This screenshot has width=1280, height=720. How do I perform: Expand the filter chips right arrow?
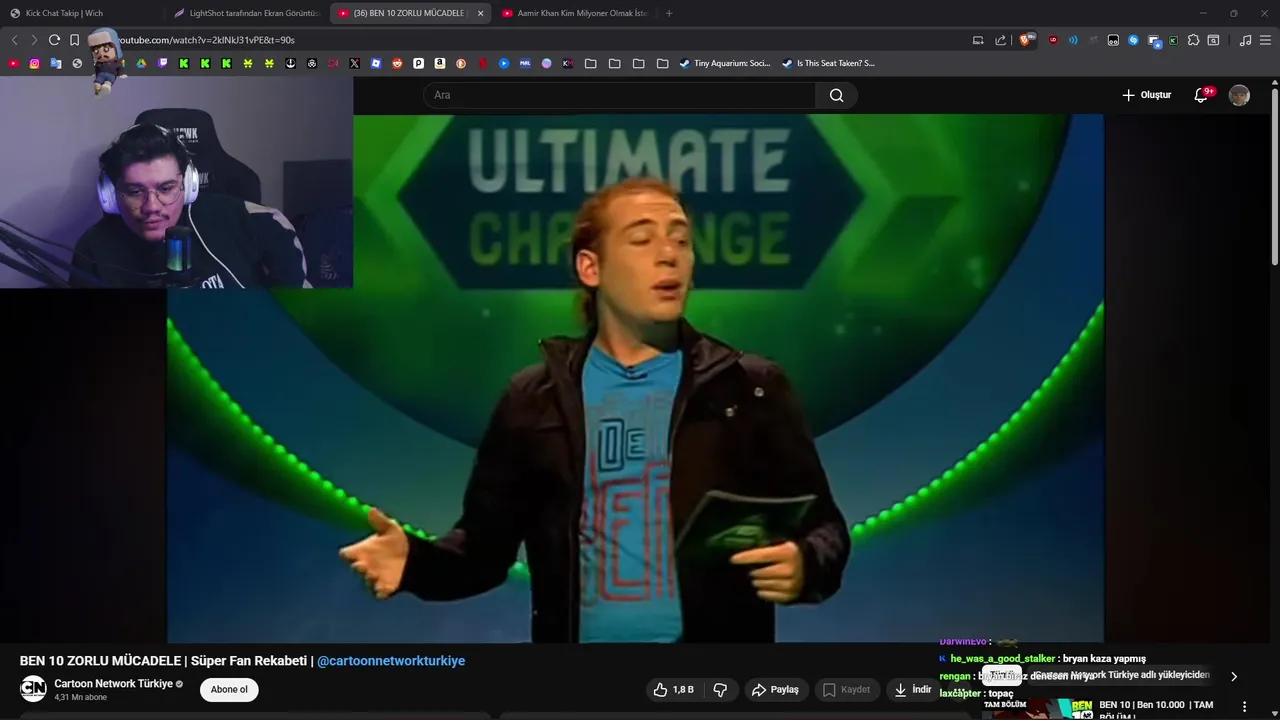(1233, 676)
